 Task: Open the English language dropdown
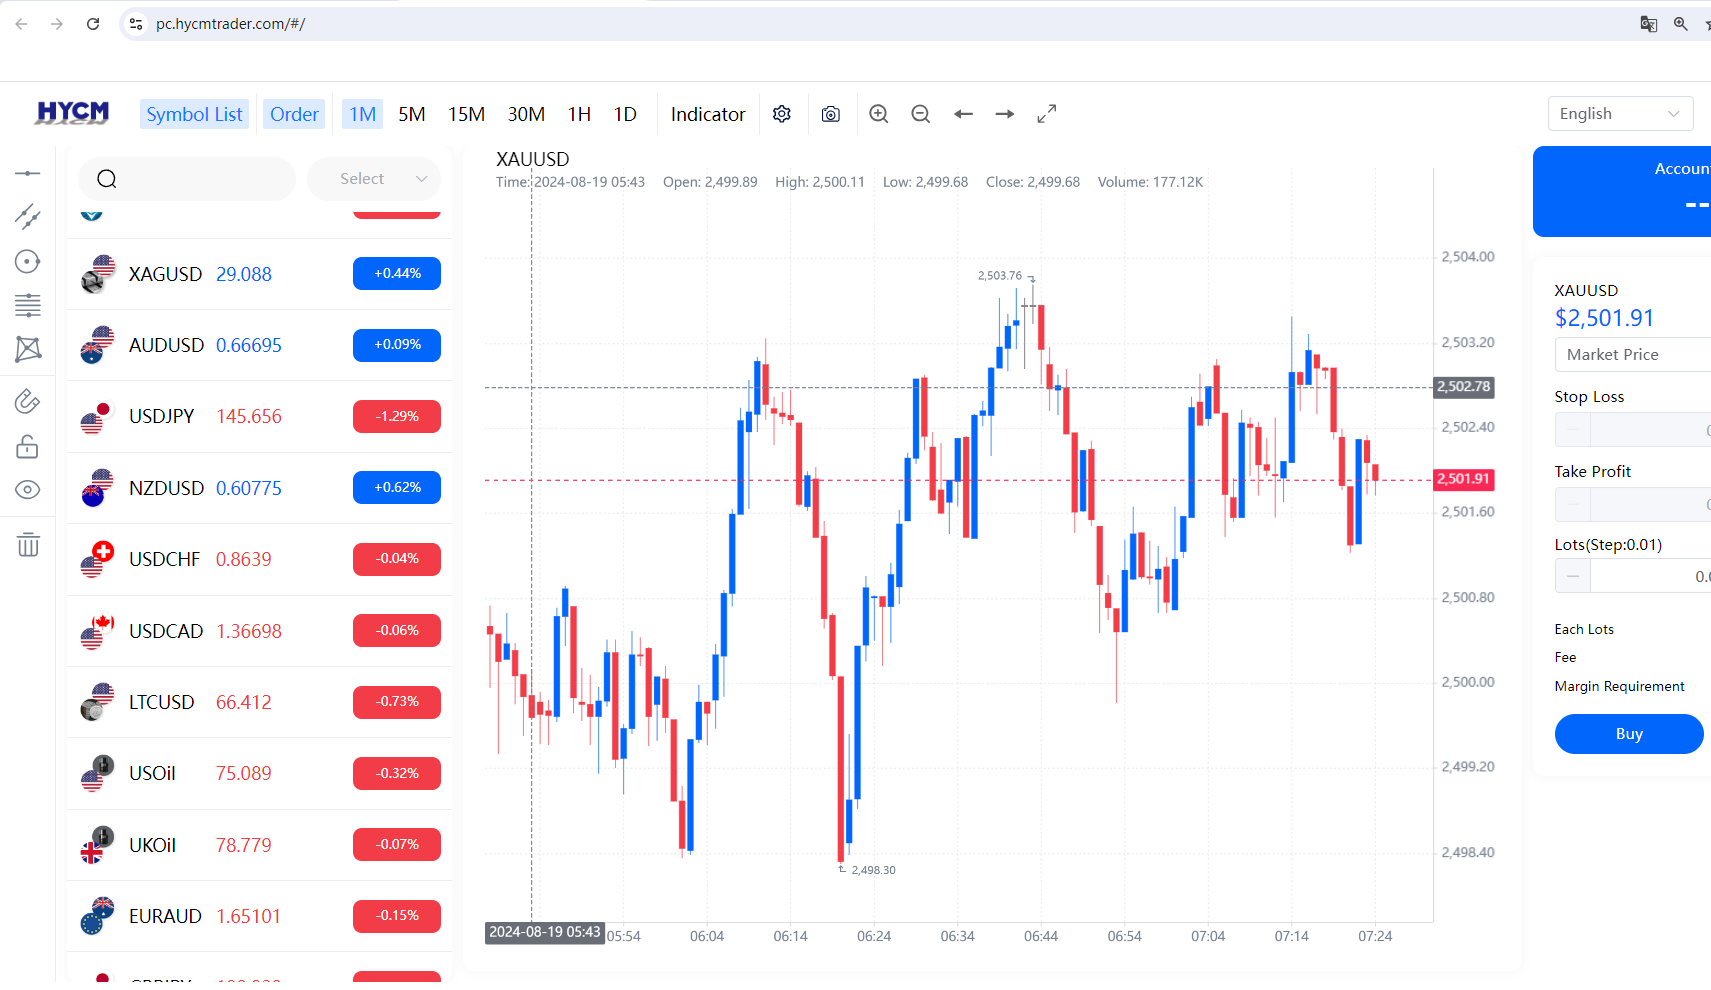pyautogui.click(x=1619, y=114)
